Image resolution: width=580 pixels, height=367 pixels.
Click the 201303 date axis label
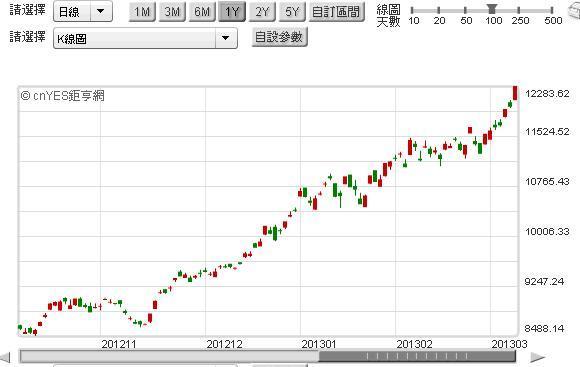pos(509,344)
